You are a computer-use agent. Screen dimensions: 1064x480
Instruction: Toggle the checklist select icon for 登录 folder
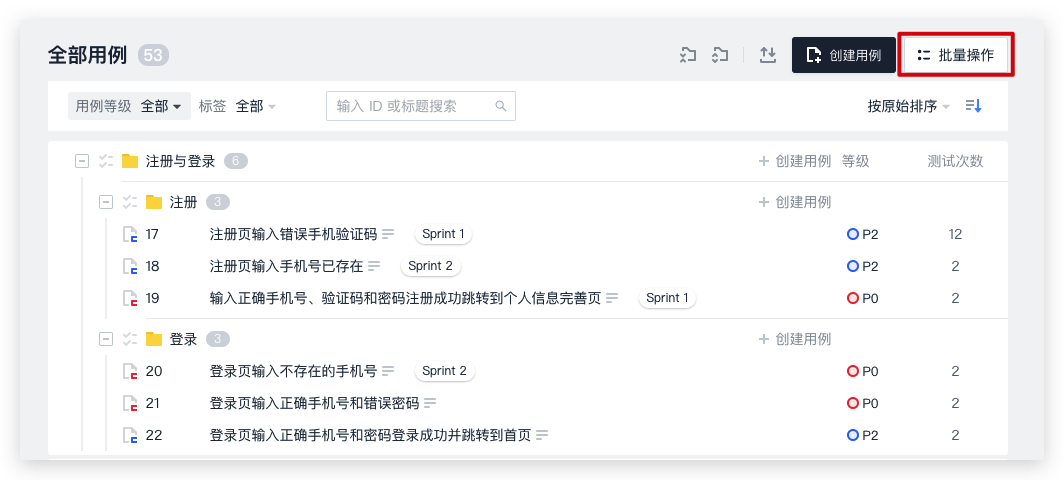(129, 339)
